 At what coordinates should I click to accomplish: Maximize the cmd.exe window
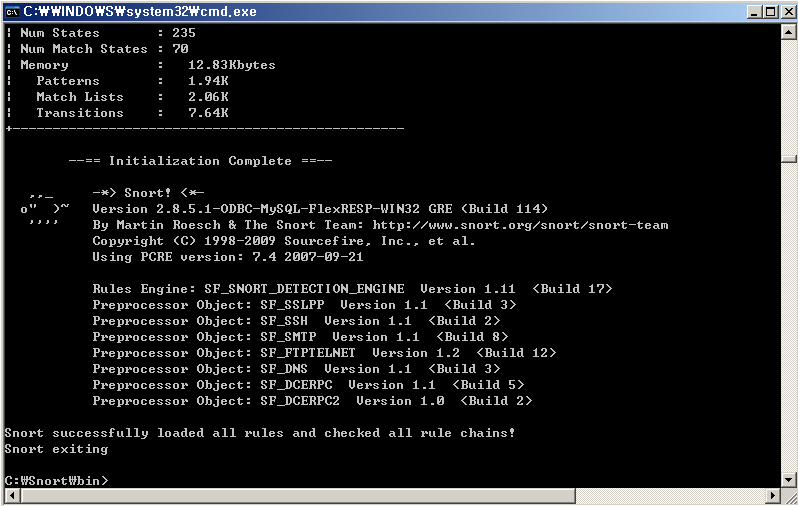pyautogui.click(x=771, y=12)
